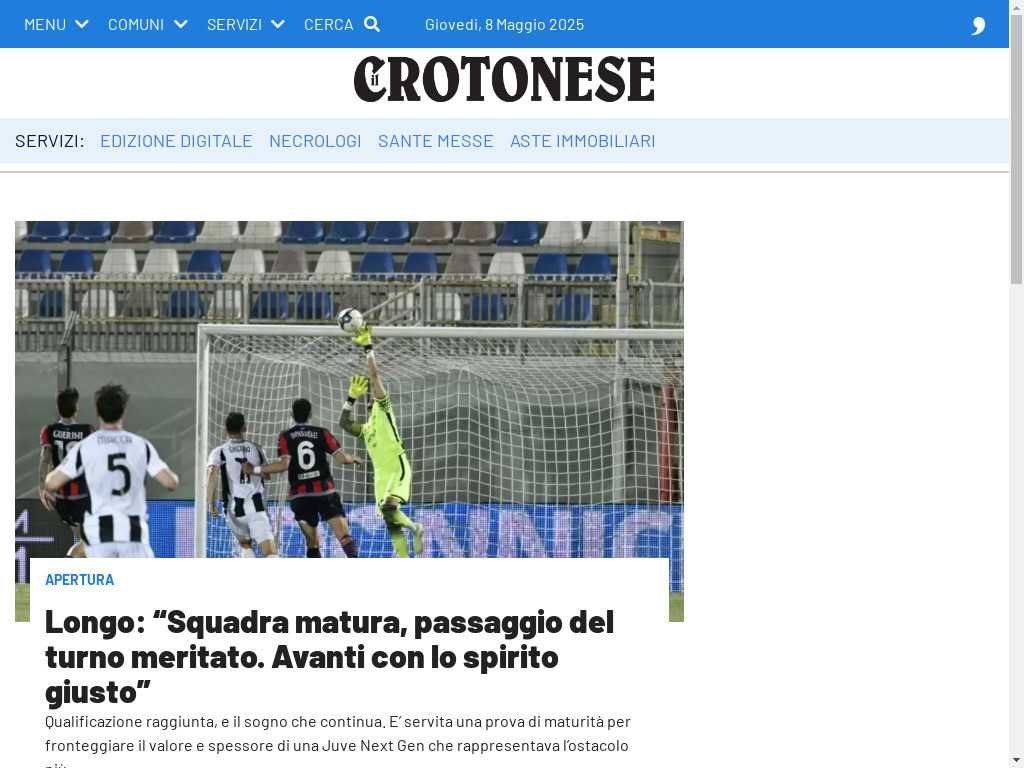Click the CERCA search label
The width and height of the screenshot is (1024, 768).
click(x=328, y=24)
